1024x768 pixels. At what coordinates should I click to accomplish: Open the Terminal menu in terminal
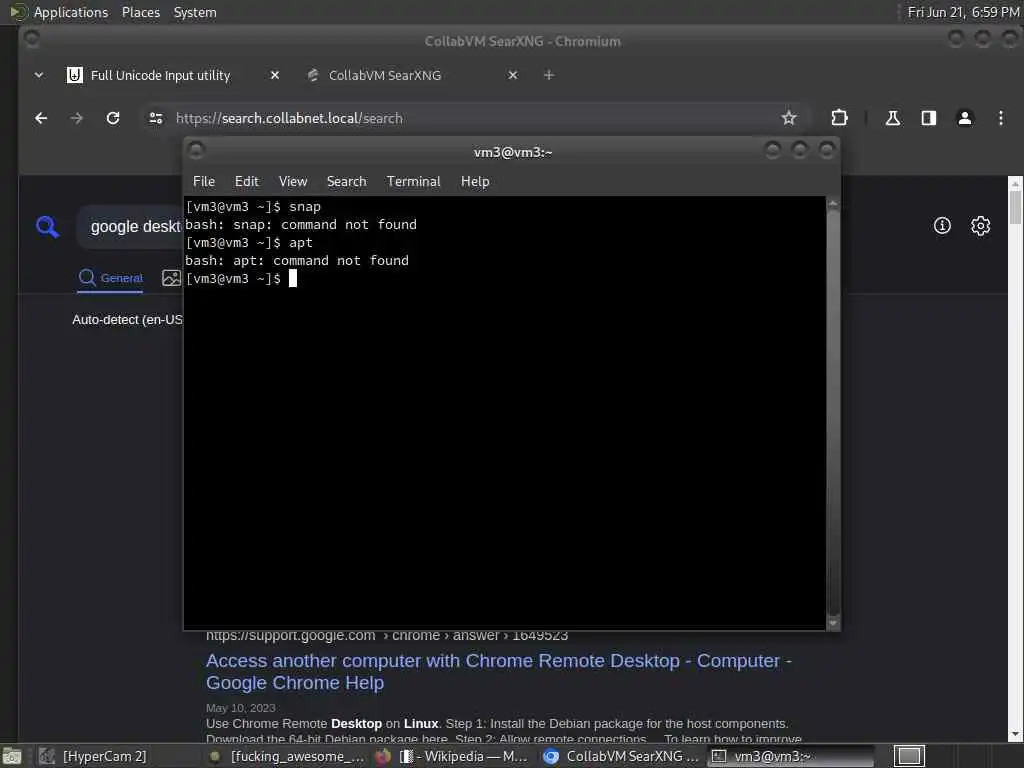[413, 182]
